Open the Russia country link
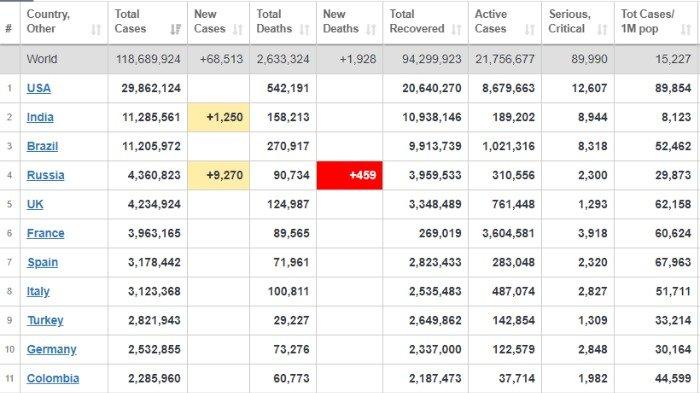This screenshot has width=700, height=393. (46, 175)
